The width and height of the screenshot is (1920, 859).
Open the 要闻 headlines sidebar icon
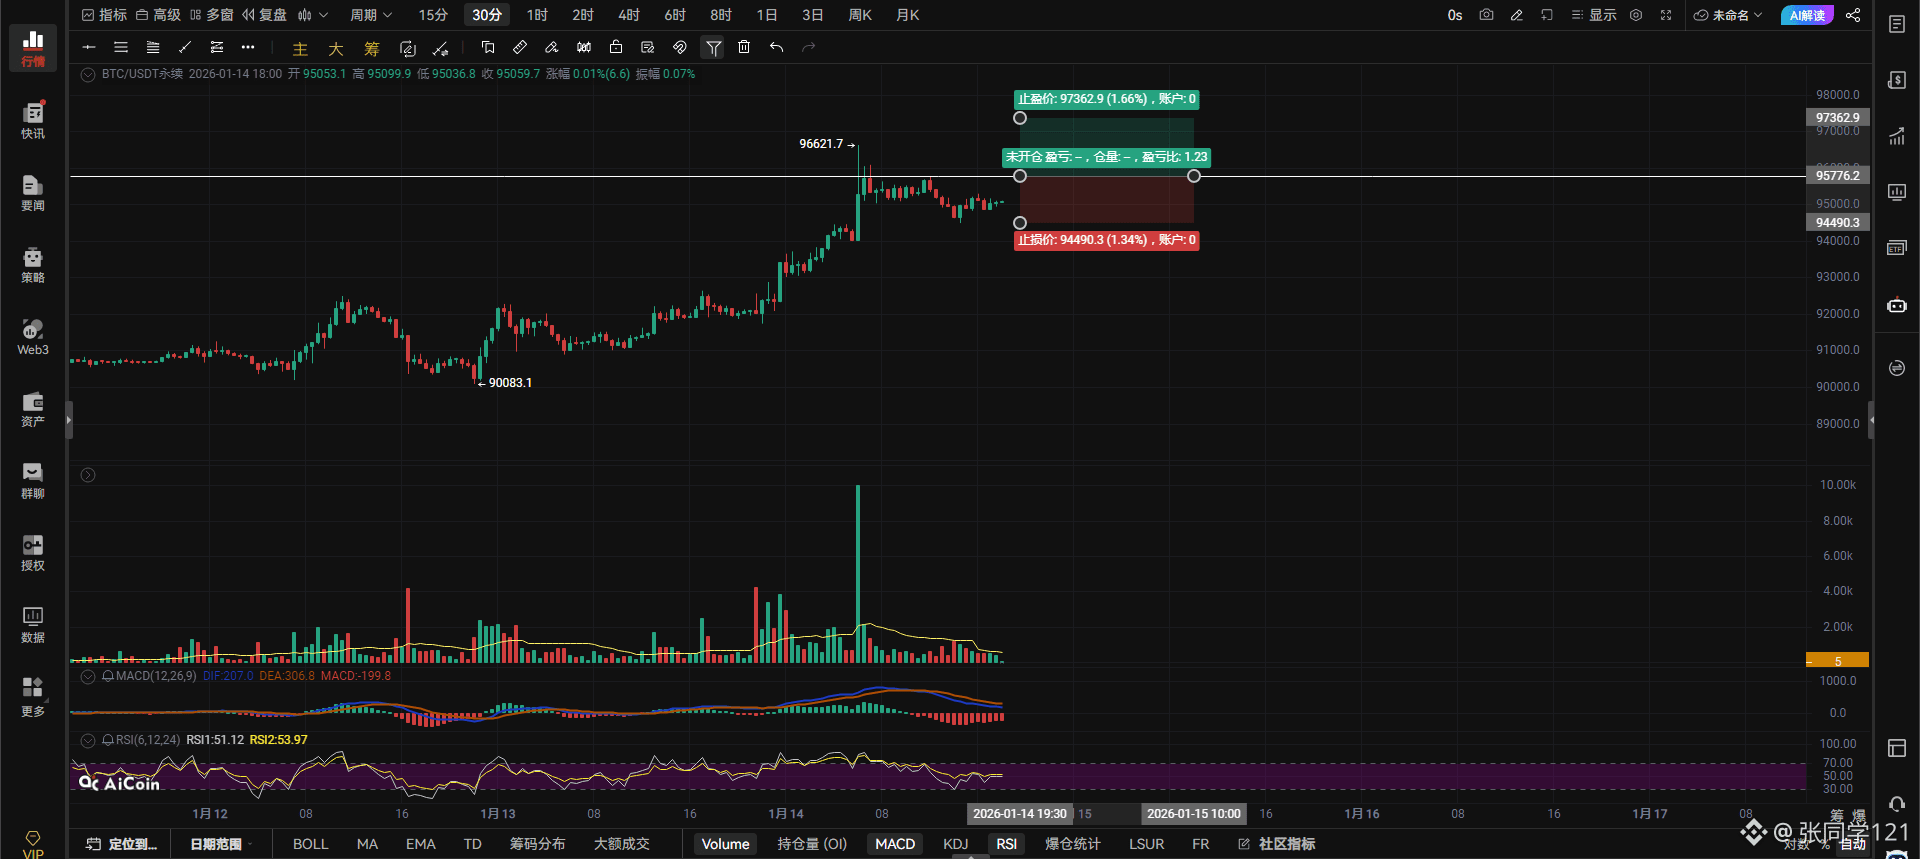33,192
